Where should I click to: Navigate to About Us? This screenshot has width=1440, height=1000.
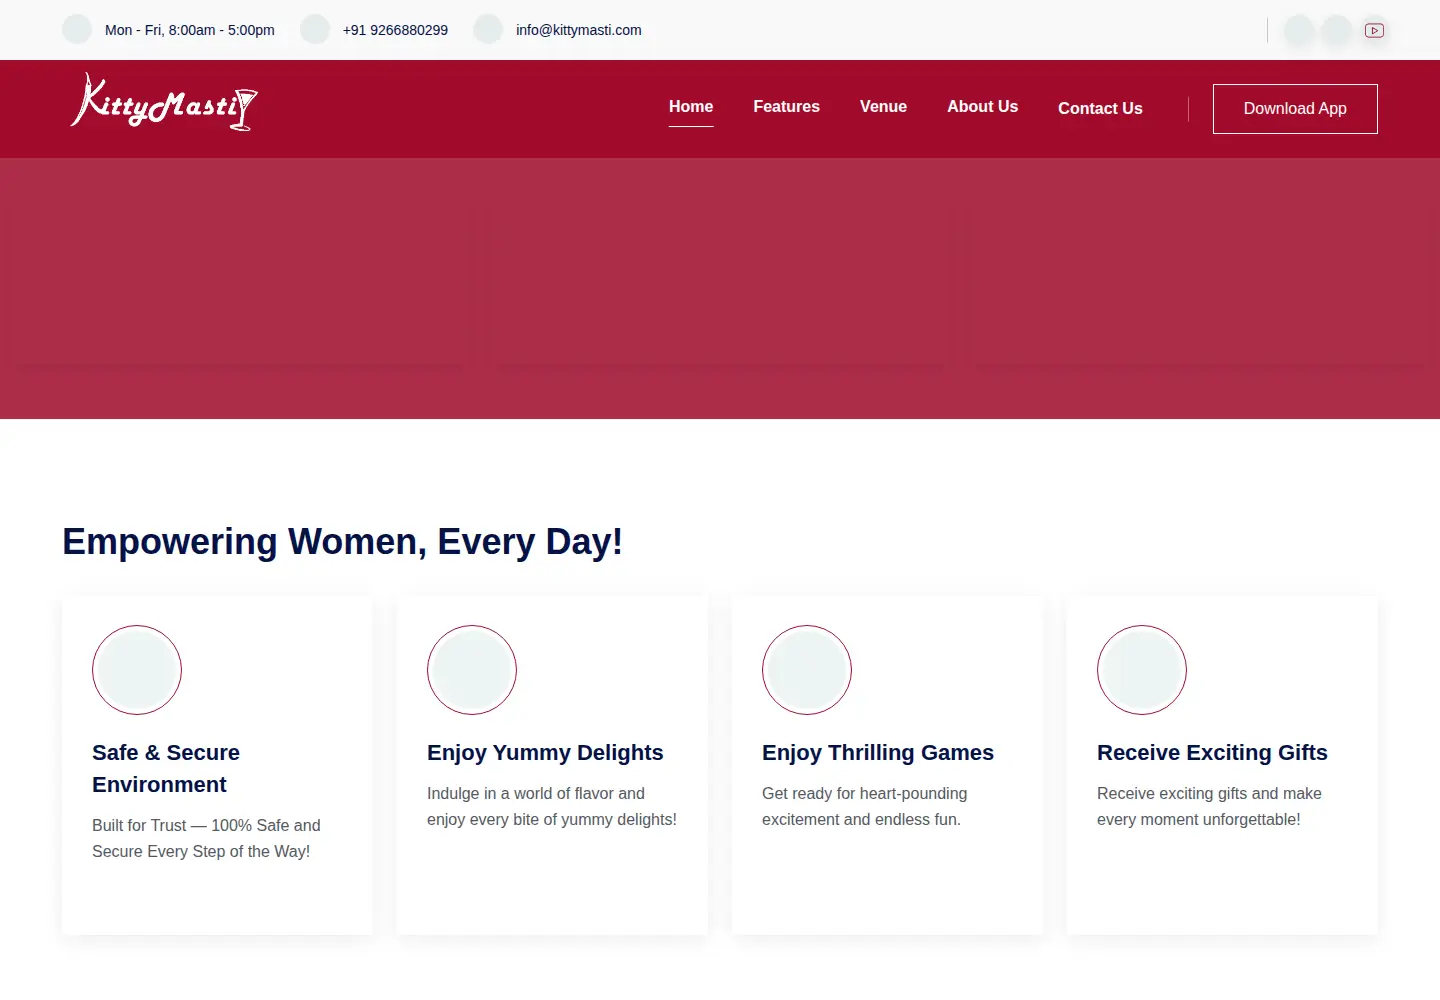982,107
